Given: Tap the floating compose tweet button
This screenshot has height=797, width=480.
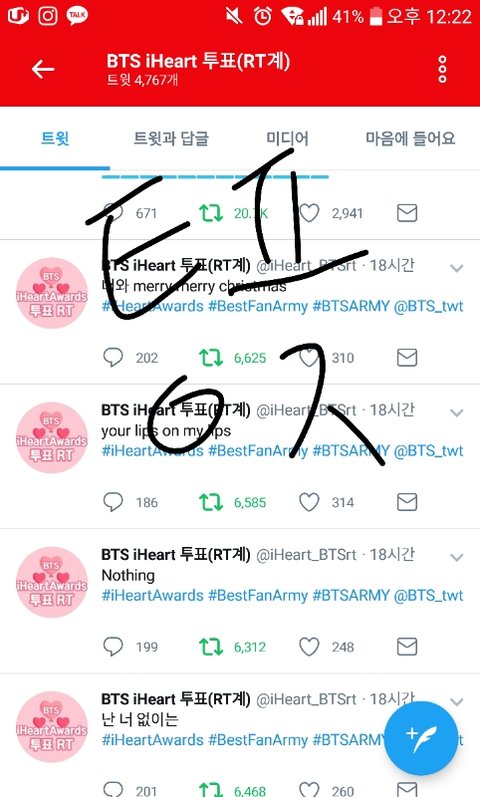Looking at the screenshot, I should point(419,737).
